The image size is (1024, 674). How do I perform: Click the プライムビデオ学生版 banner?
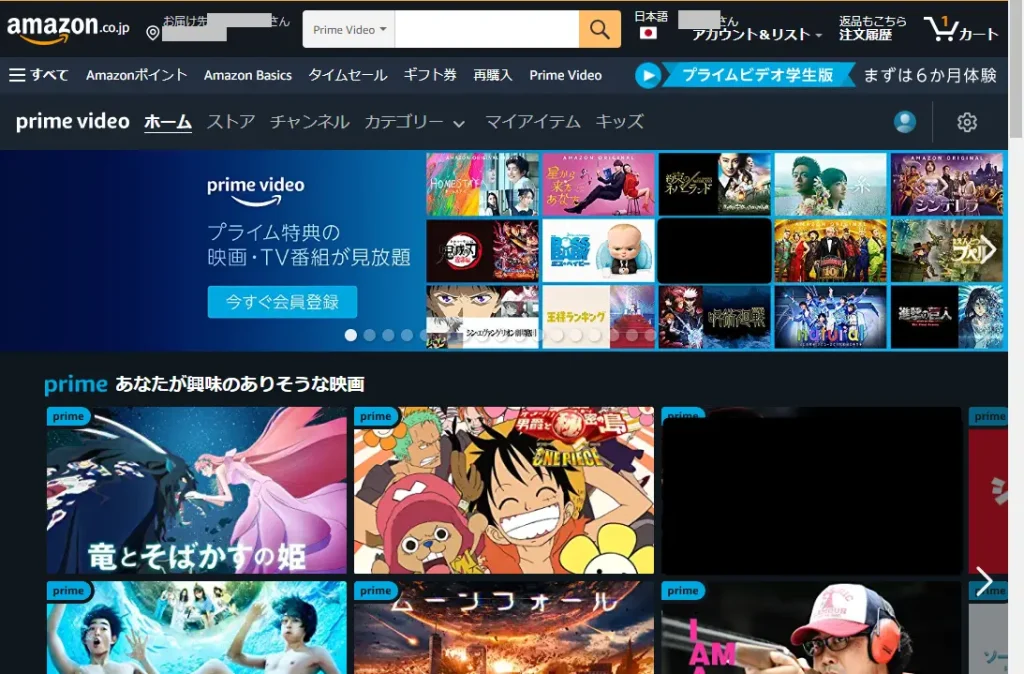coord(758,75)
